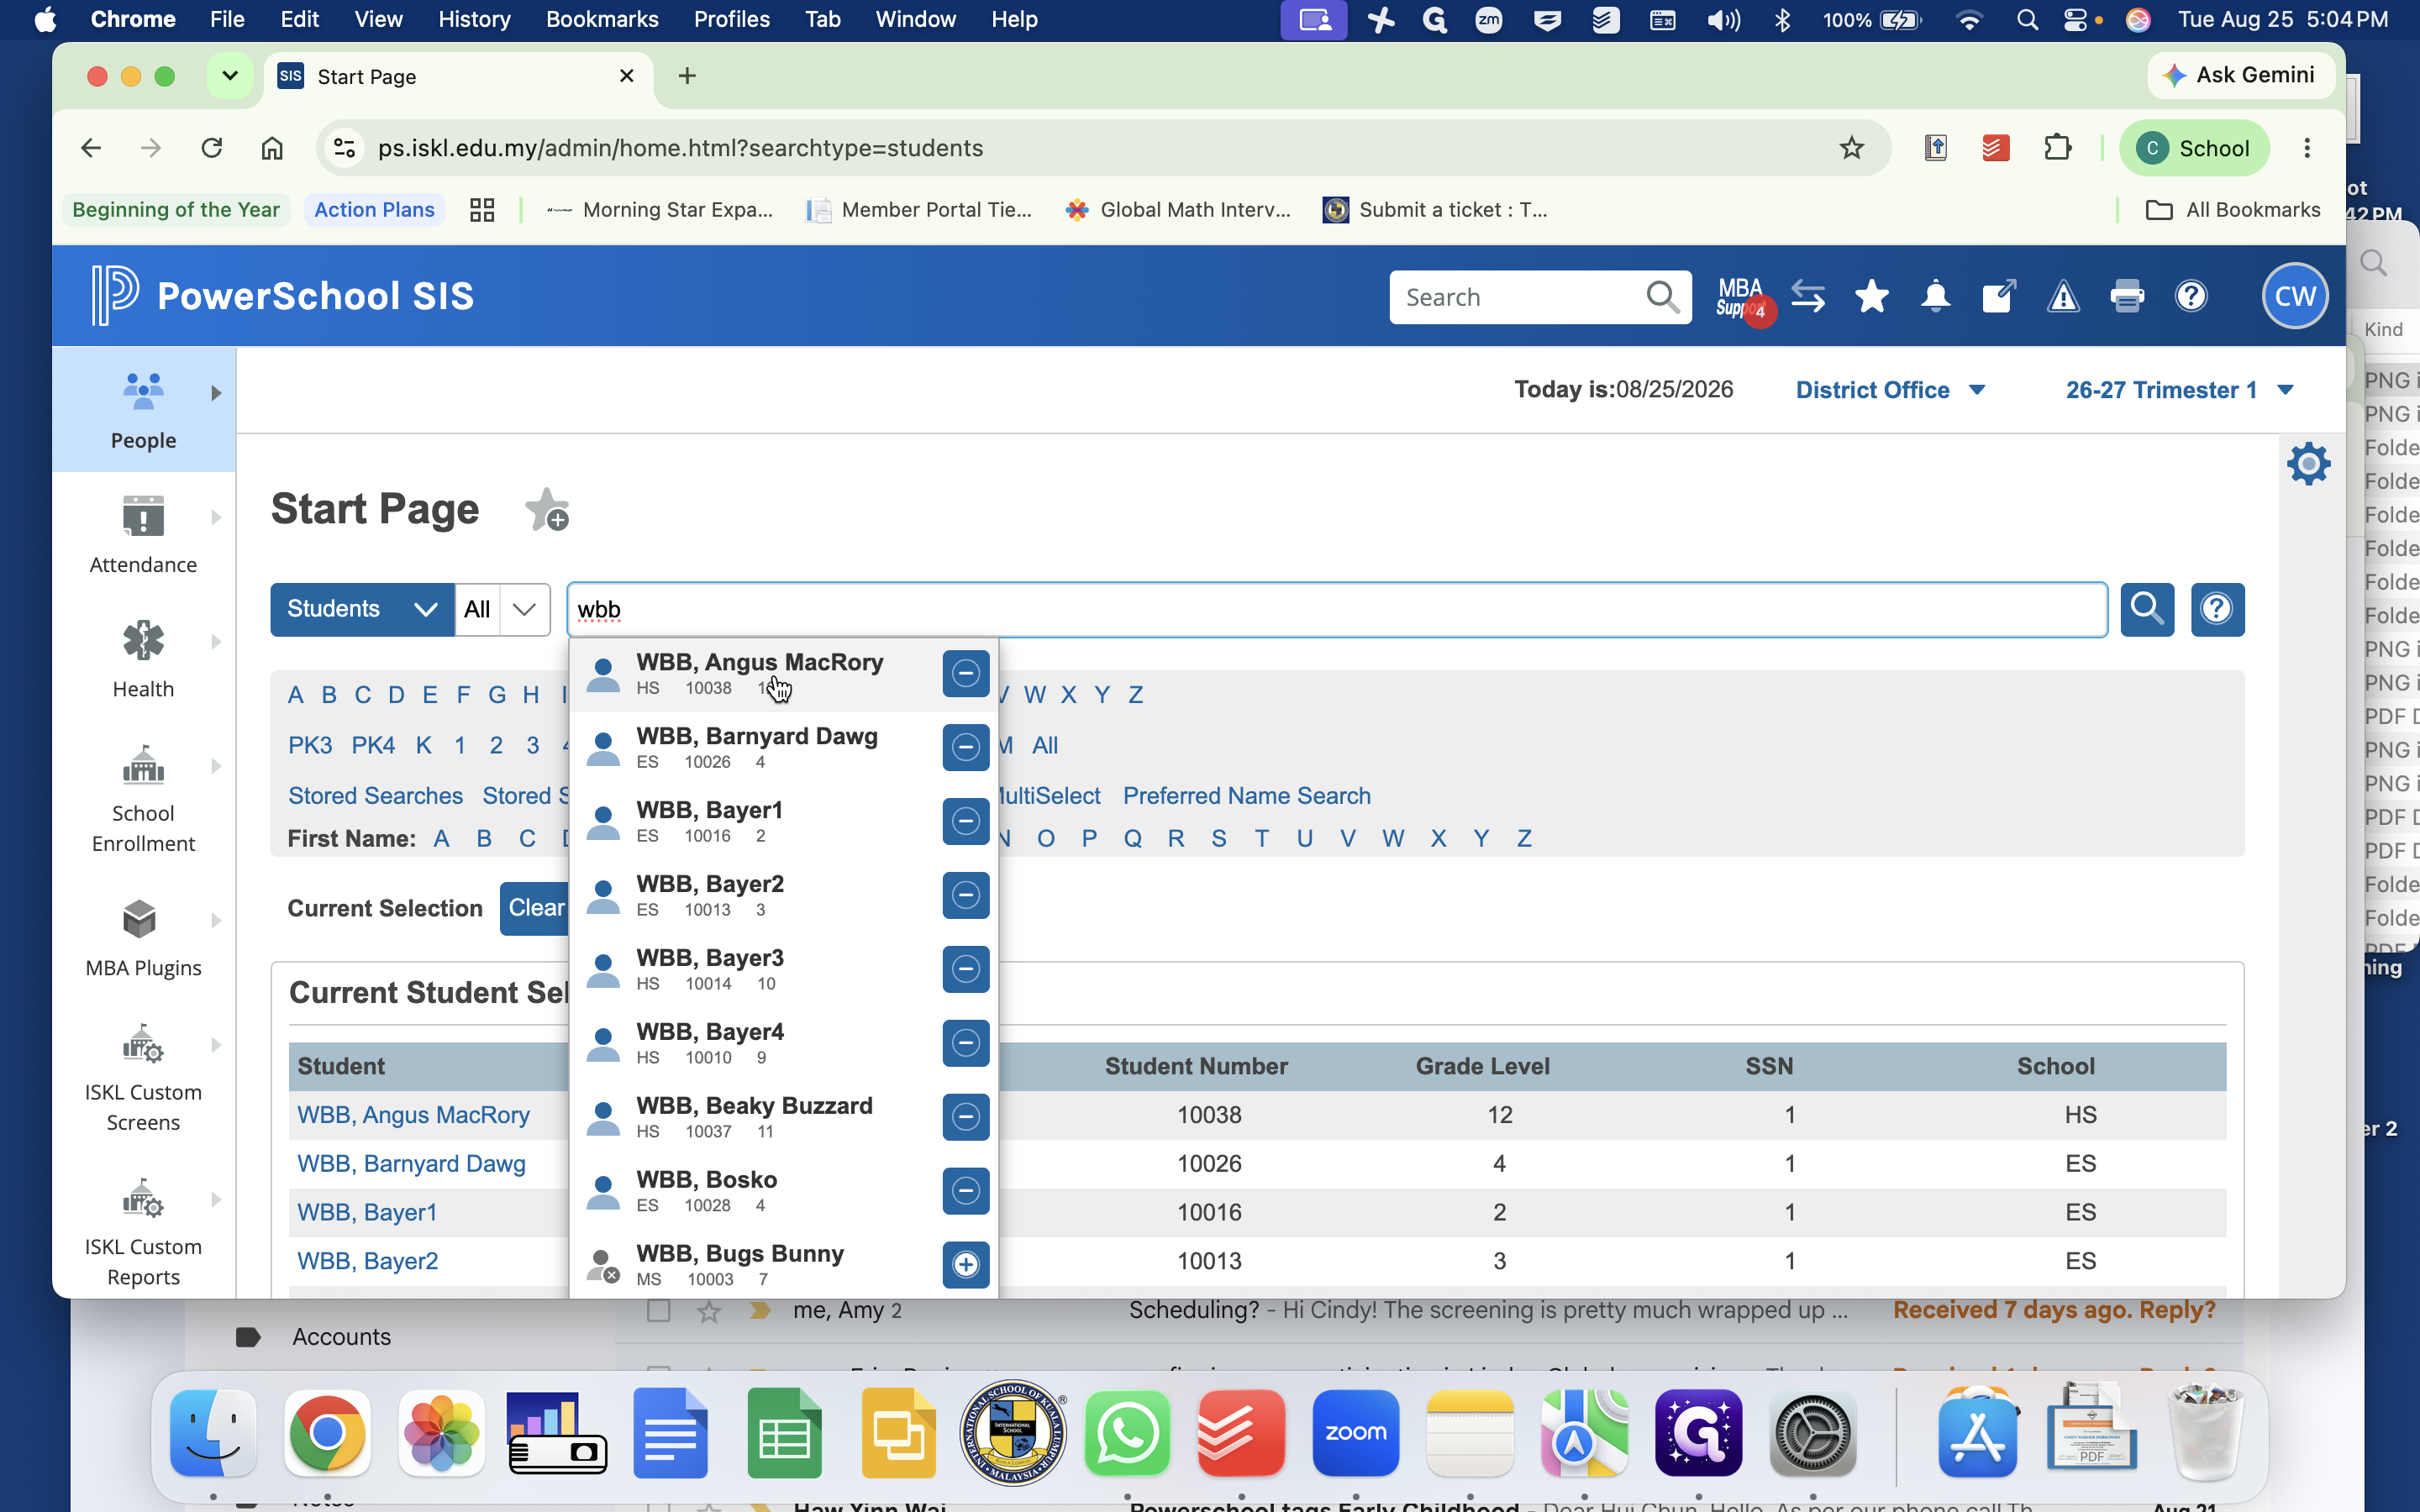Open page settings gear icon

(x=2308, y=464)
